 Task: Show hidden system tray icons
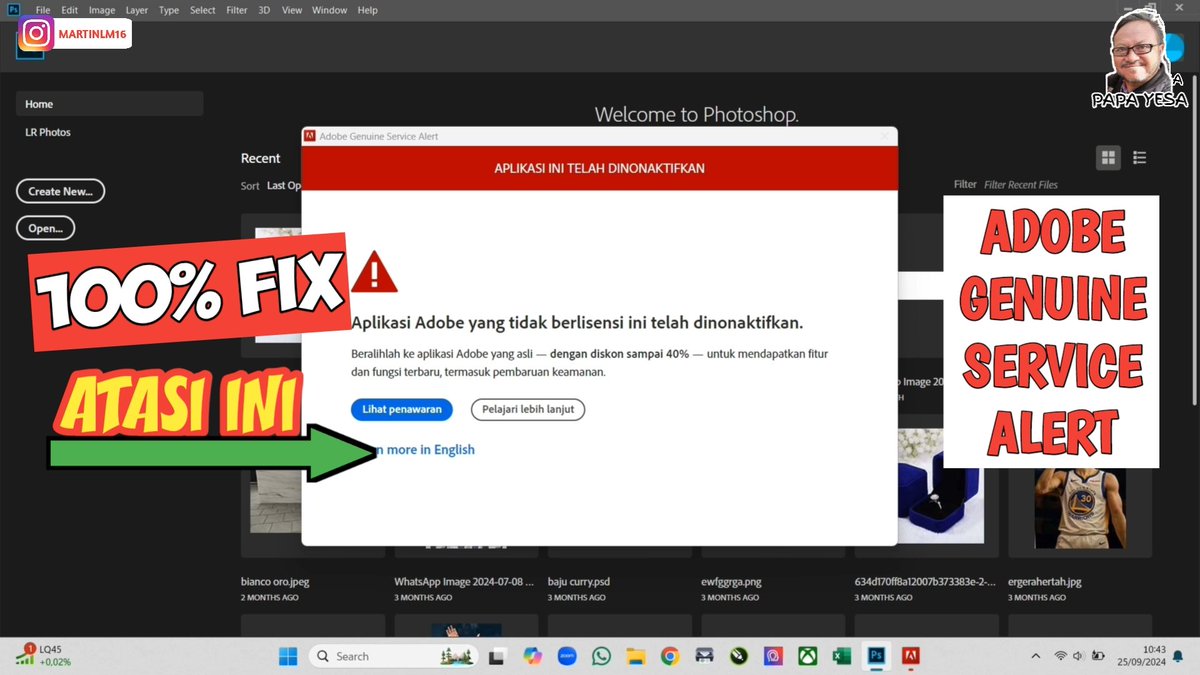[x=1035, y=656]
